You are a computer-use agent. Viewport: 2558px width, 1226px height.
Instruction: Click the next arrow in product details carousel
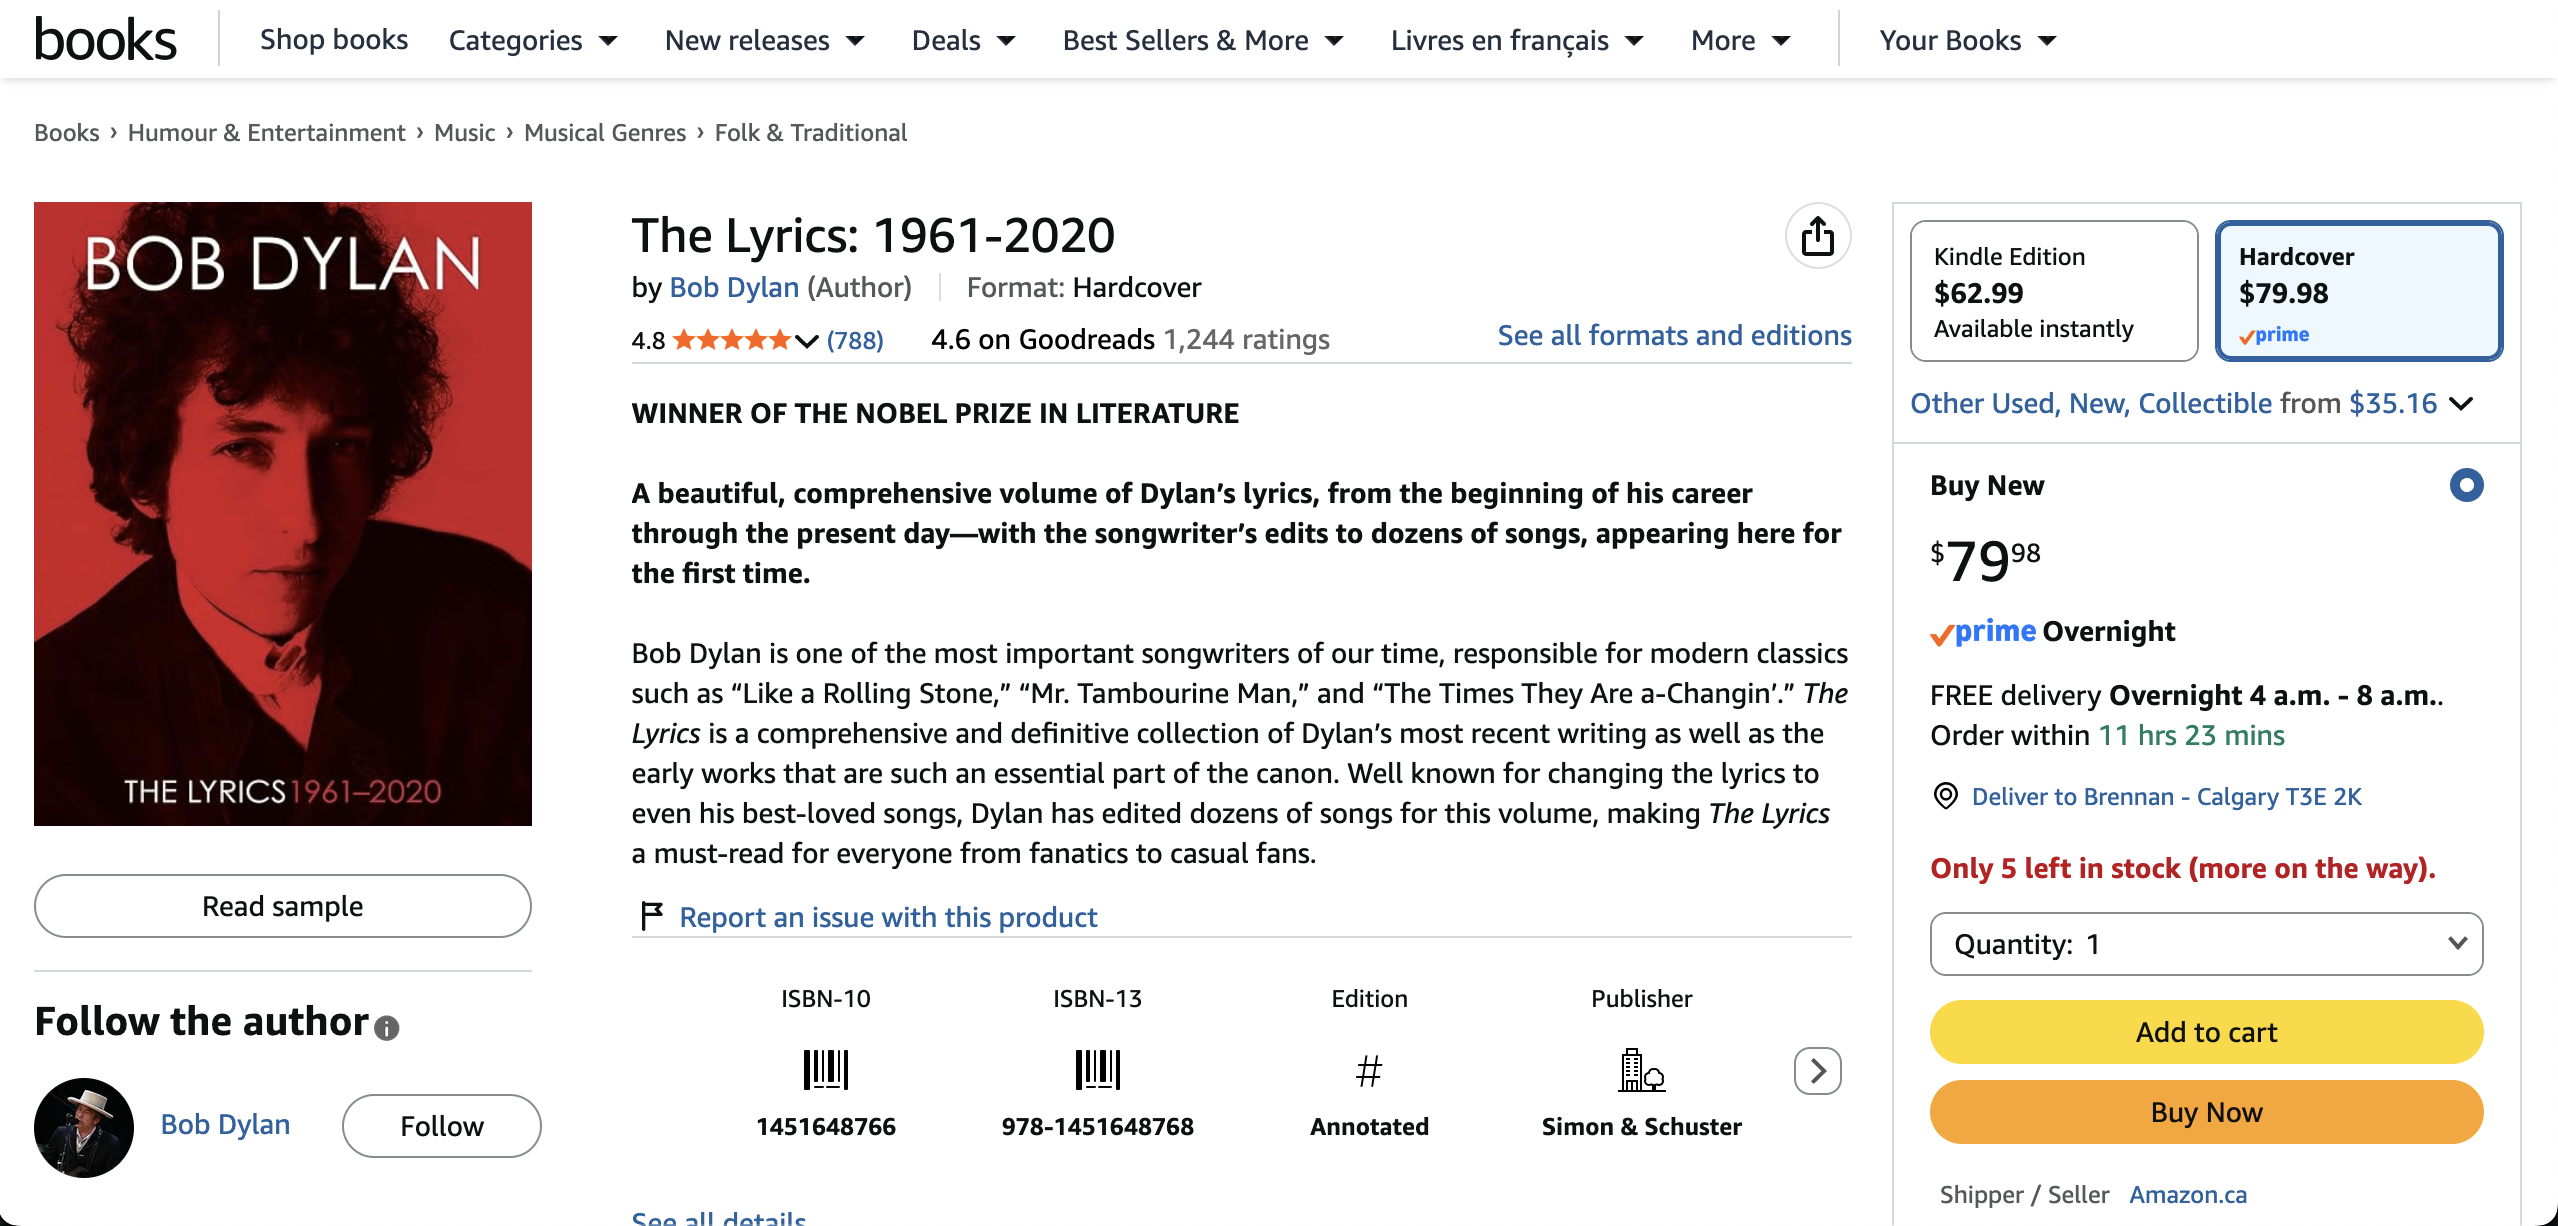click(1818, 1071)
